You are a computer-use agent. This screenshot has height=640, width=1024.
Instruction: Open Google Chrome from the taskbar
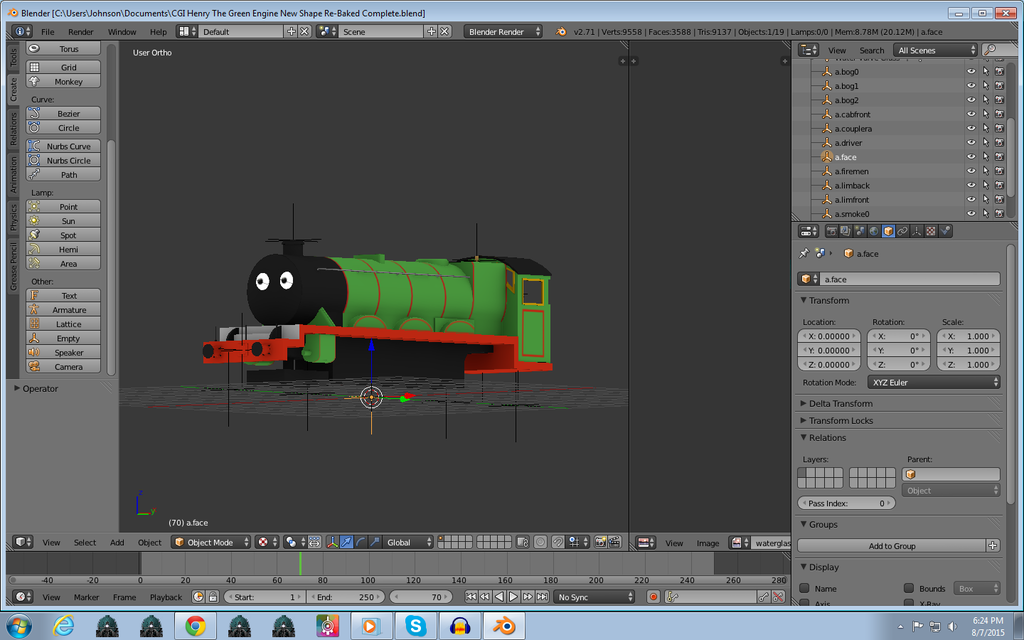point(195,626)
